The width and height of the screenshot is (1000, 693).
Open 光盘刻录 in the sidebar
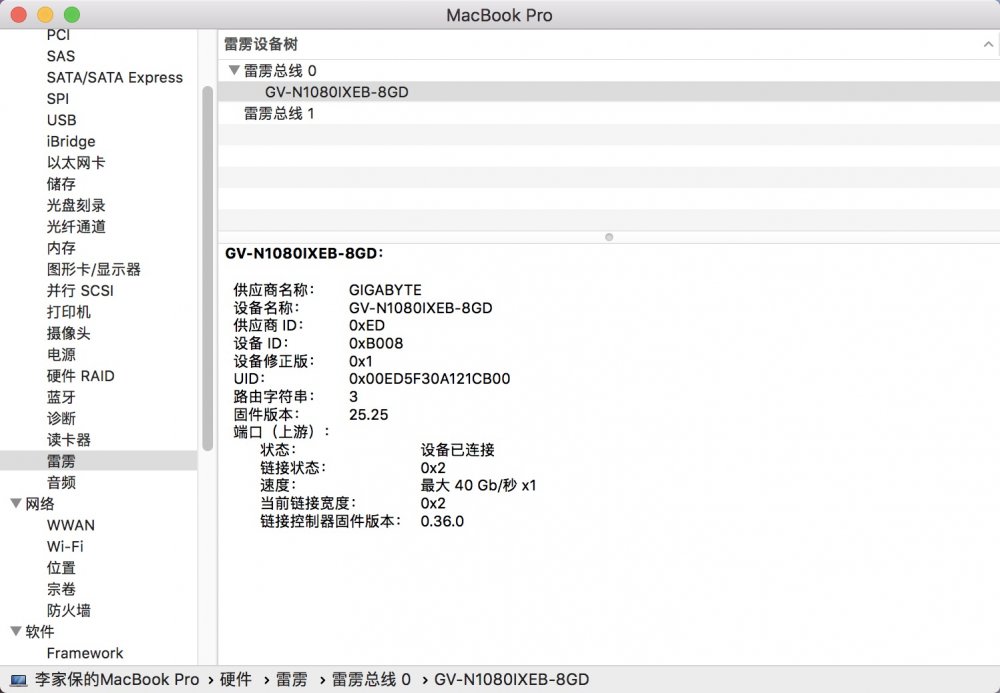(x=76, y=205)
